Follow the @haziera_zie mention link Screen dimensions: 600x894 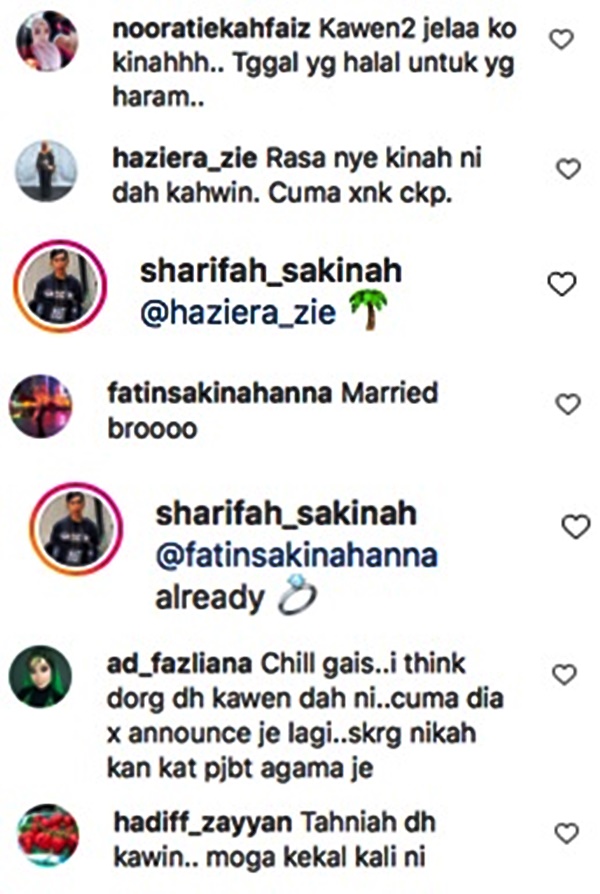click(238, 313)
